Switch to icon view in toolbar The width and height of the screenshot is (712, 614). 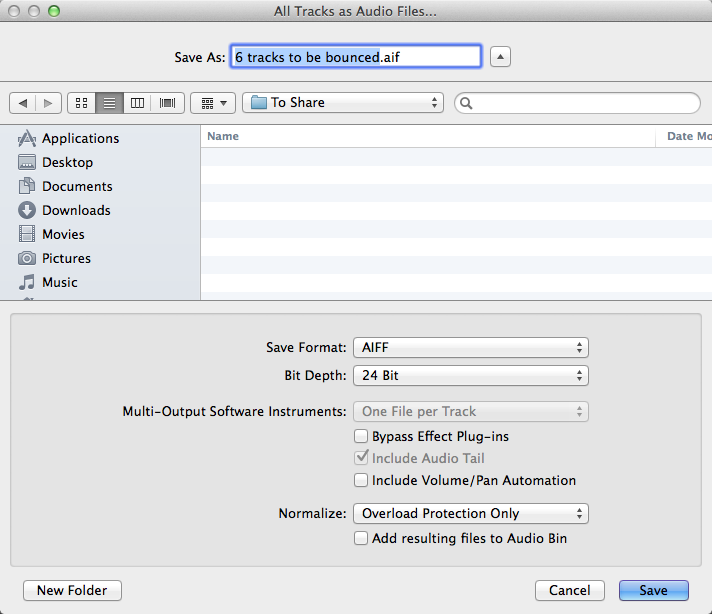coord(82,103)
